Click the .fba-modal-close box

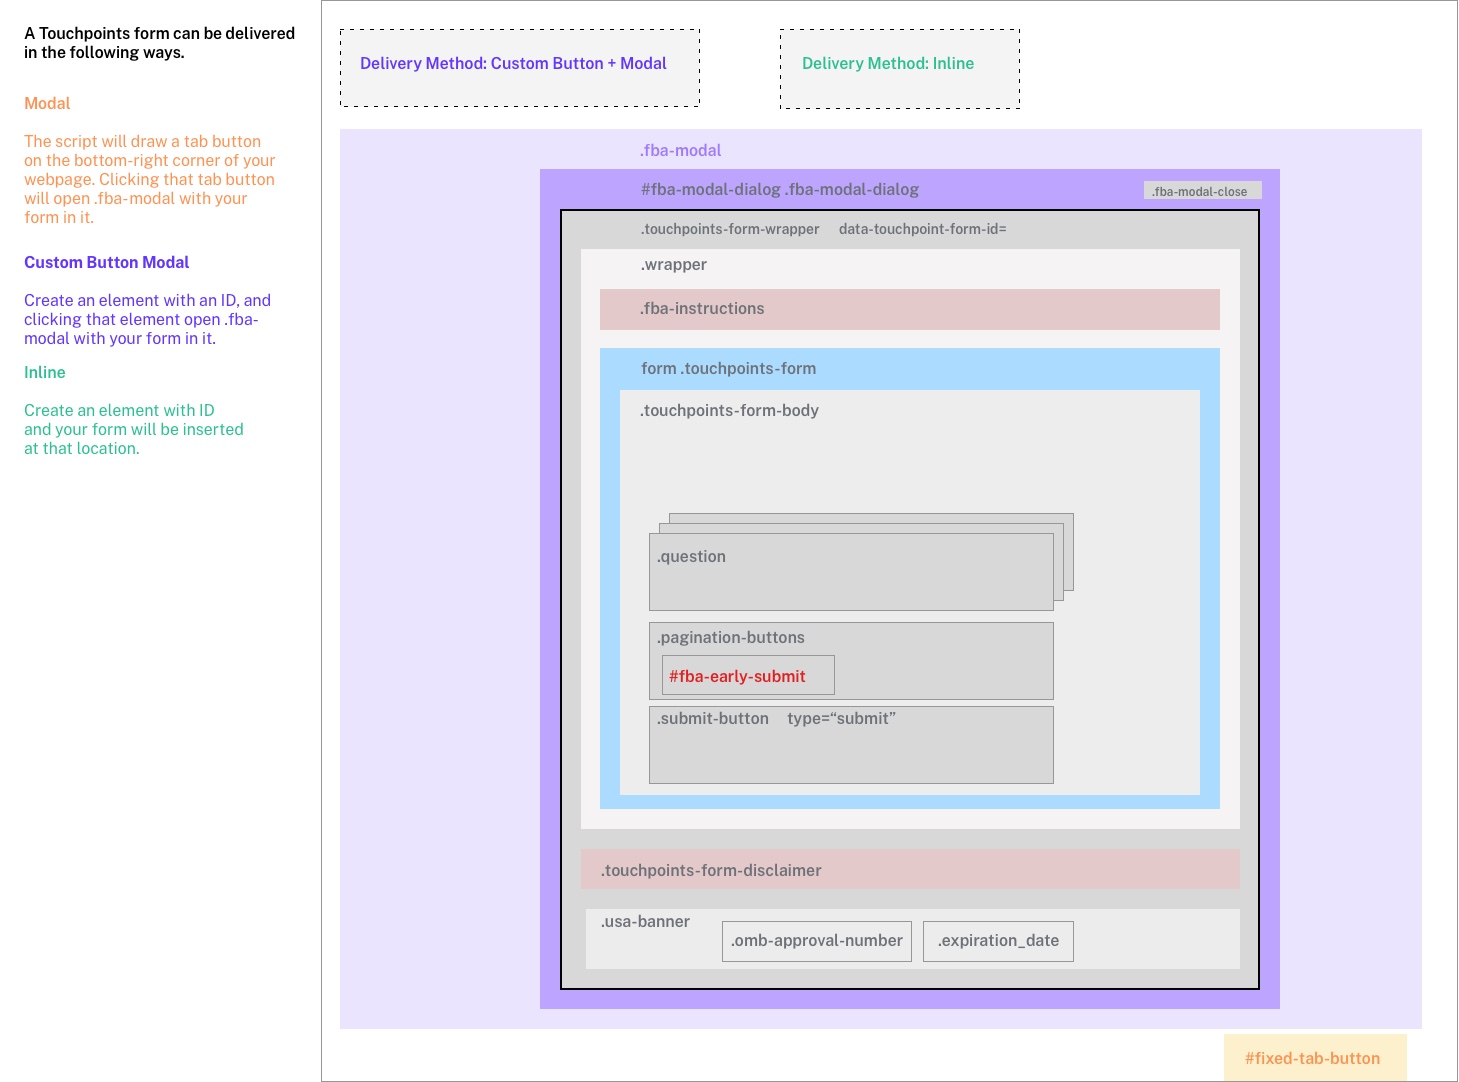1202,191
